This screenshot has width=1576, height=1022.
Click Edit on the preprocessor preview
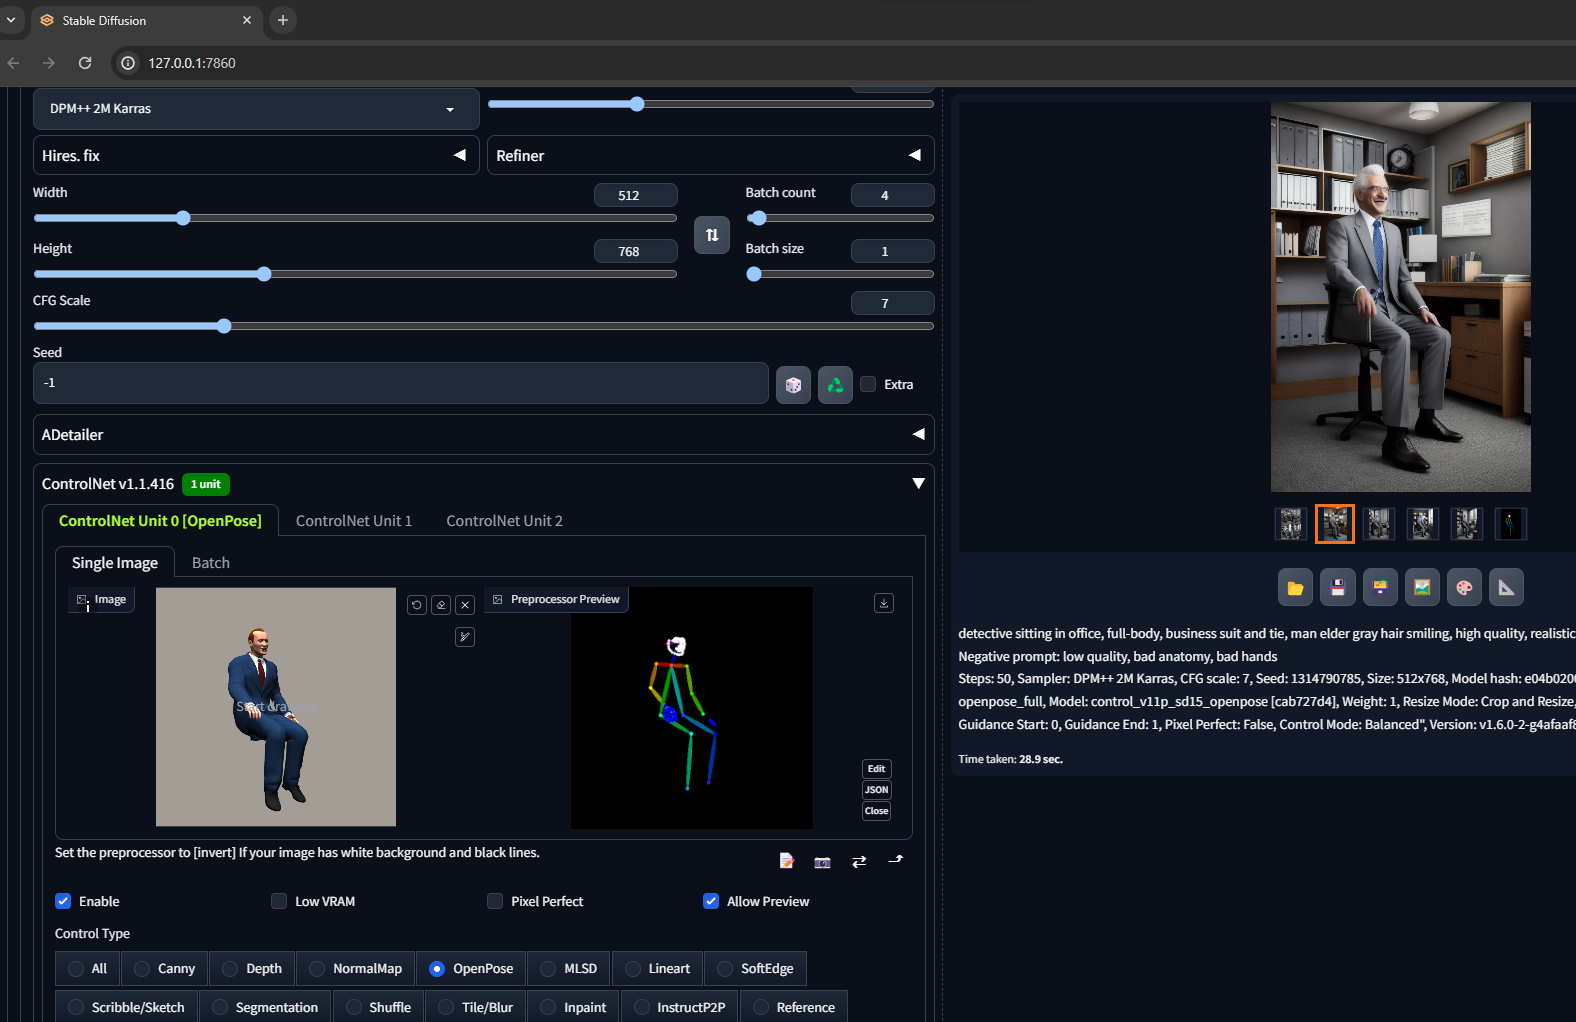pyautogui.click(x=877, y=769)
